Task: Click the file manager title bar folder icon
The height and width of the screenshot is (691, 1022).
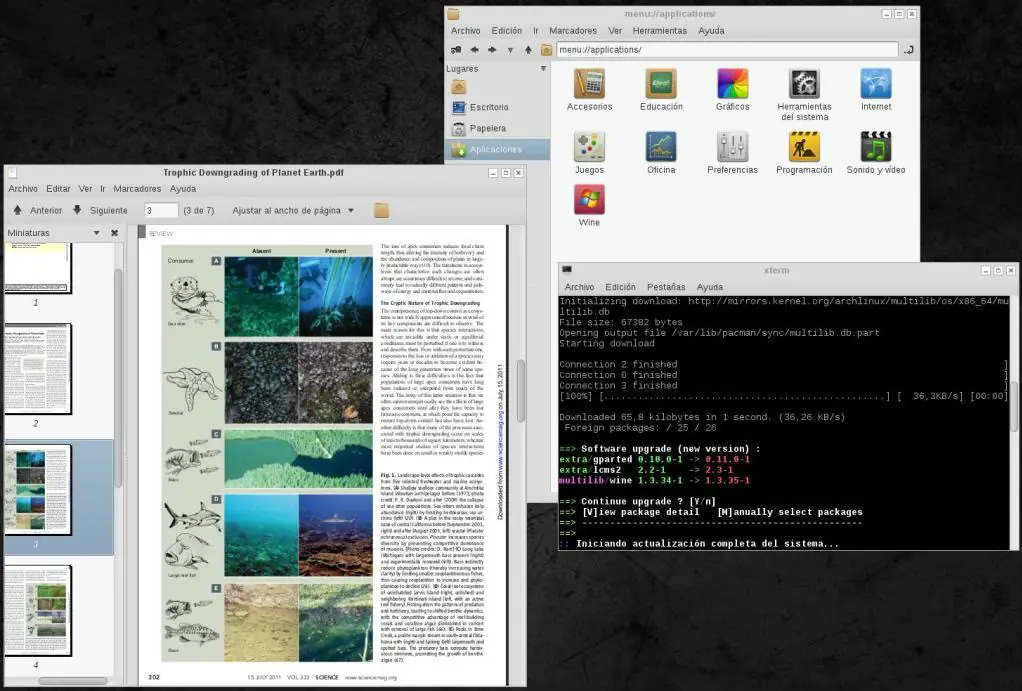Action: 454,14
